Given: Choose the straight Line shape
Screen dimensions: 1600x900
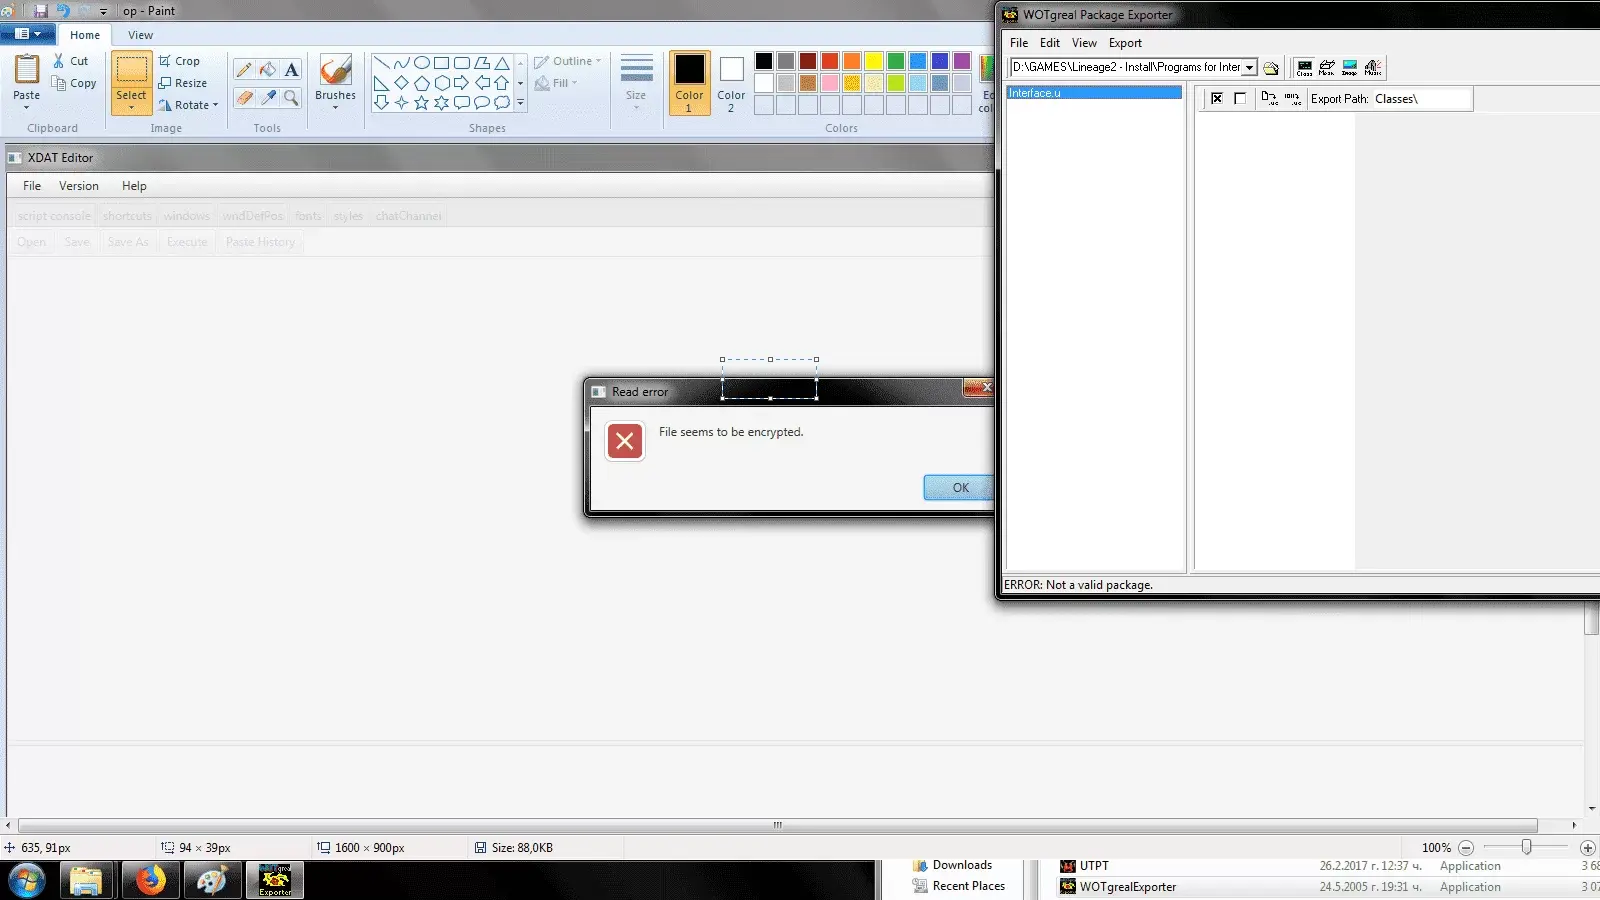Looking at the screenshot, I should click(381, 63).
